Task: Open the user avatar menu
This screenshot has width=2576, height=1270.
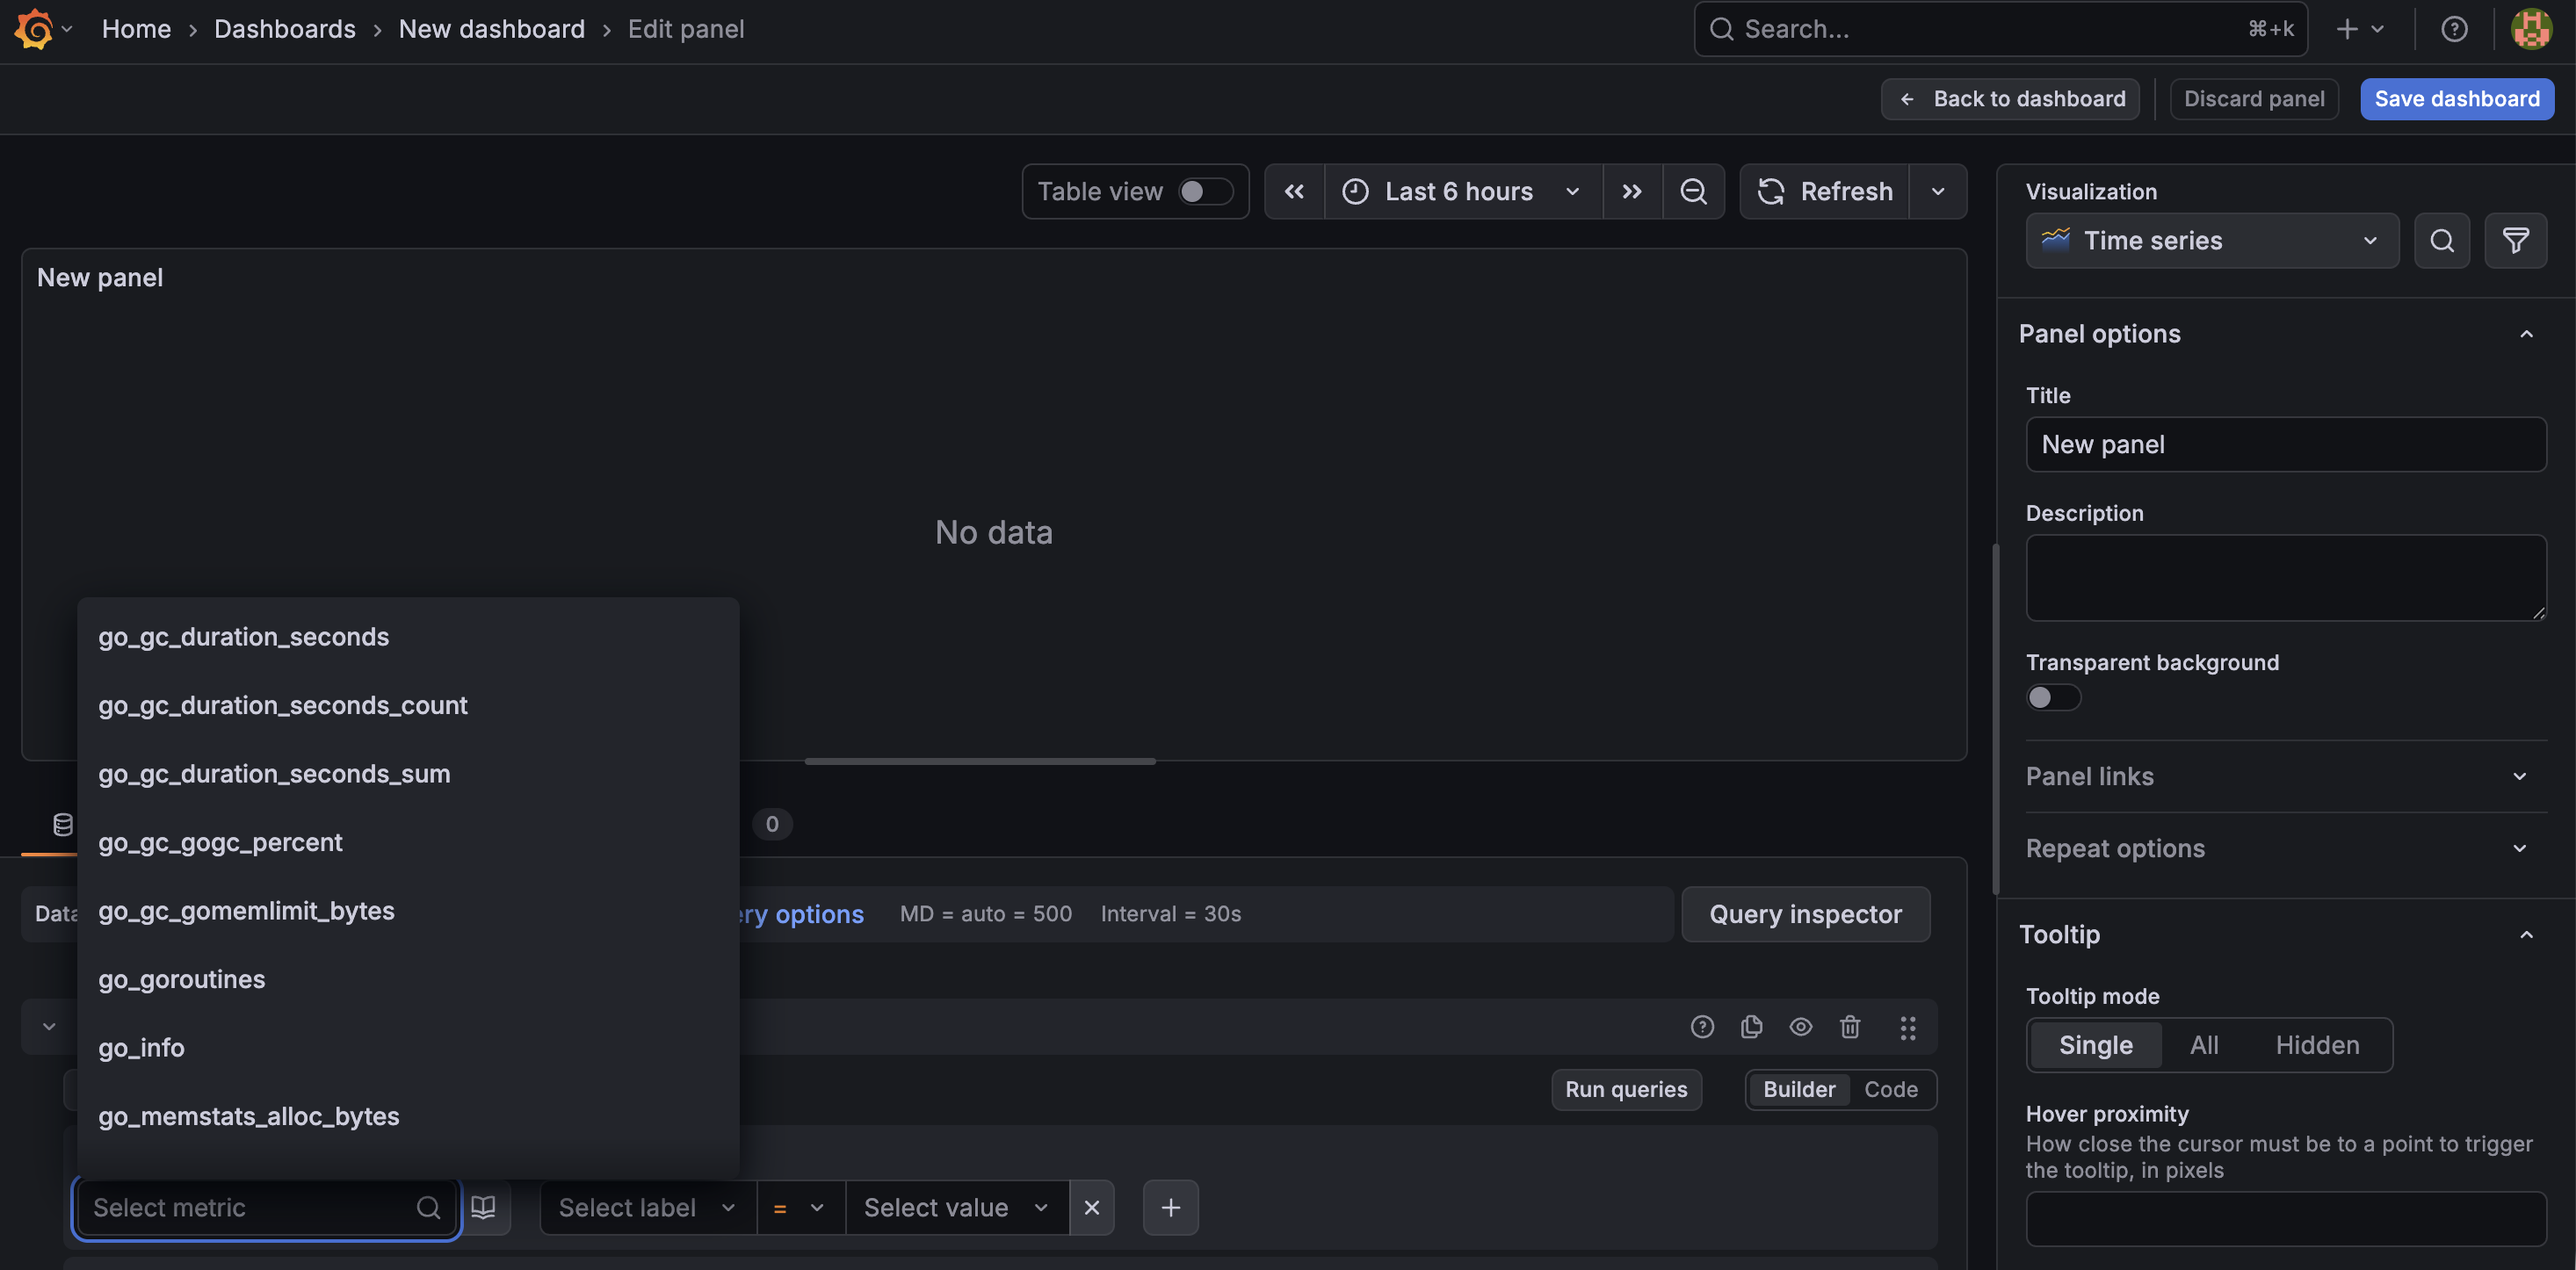Action: (x=2531, y=29)
